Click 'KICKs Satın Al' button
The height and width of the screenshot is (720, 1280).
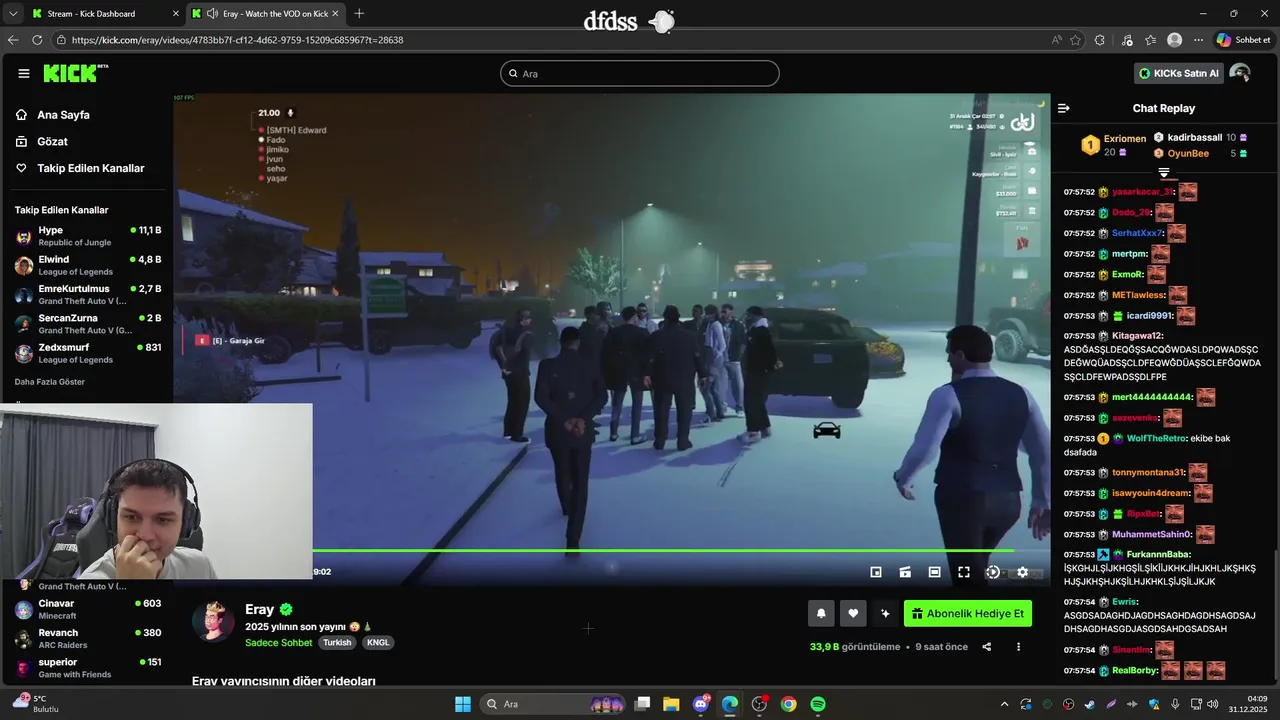click(x=1179, y=73)
